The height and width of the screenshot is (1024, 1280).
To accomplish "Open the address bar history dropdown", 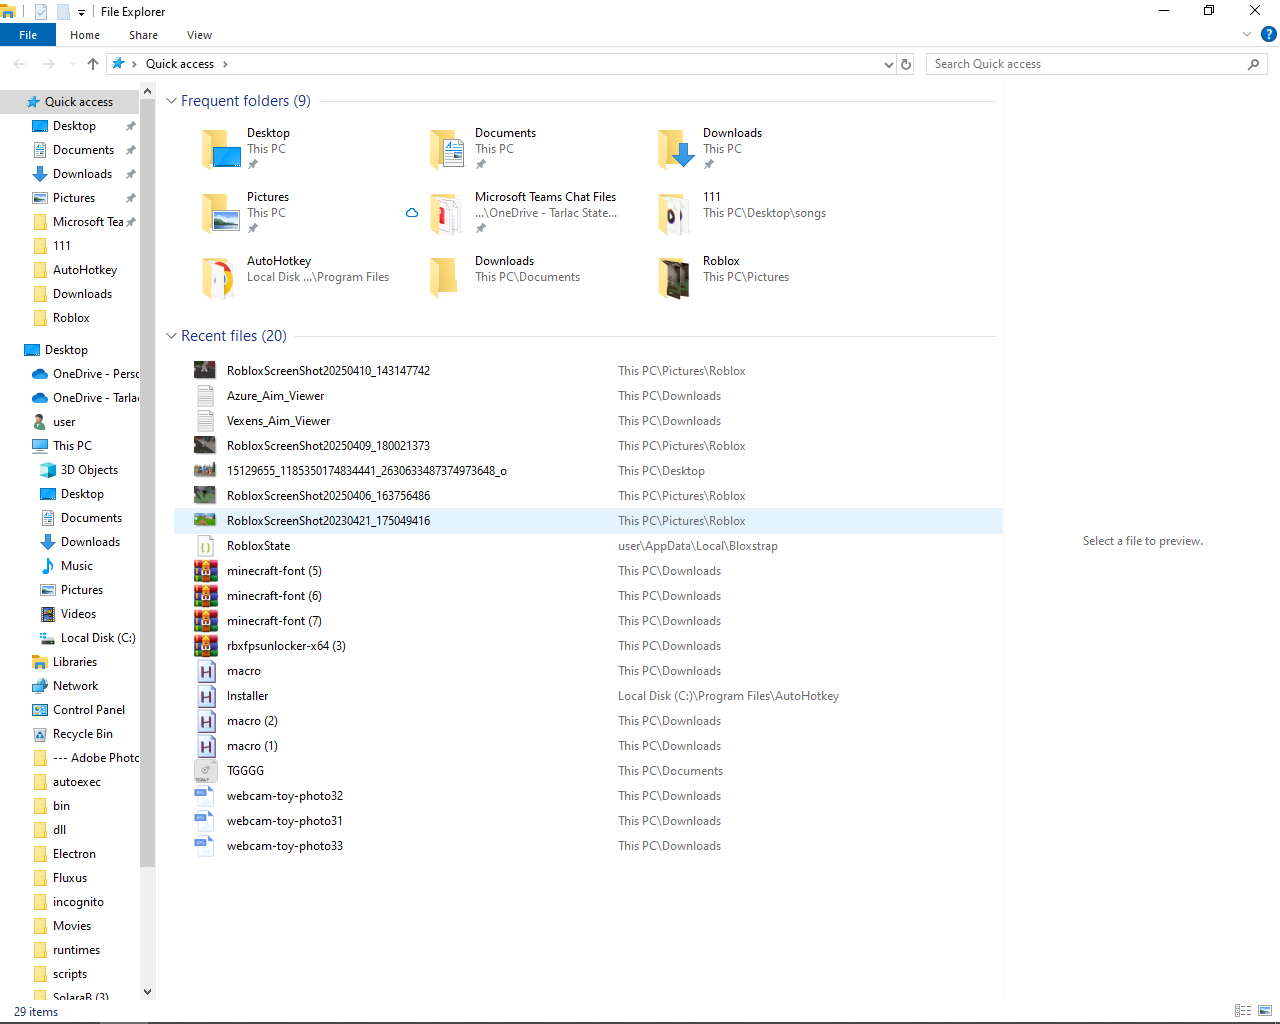I will pos(888,64).
